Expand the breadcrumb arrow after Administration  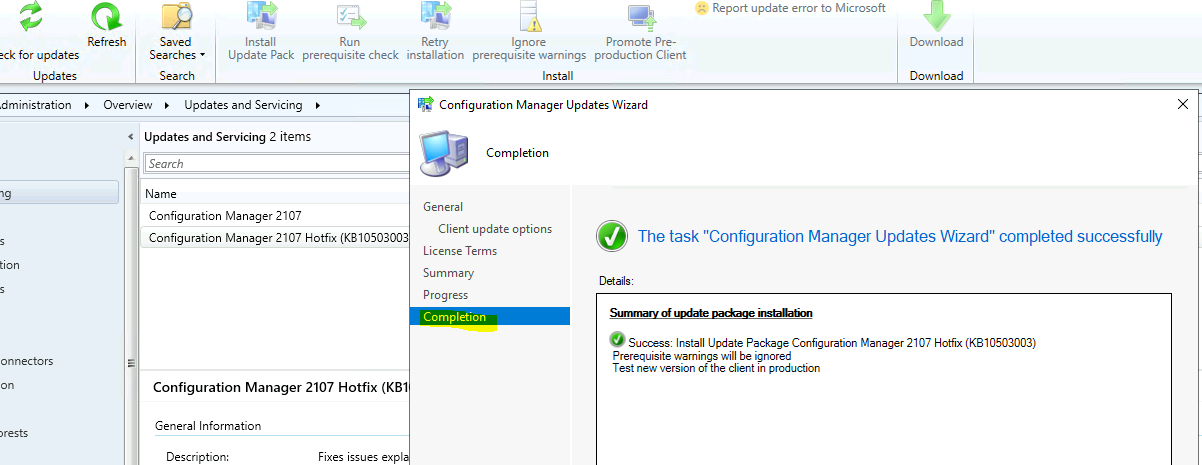pyautogui.click(x=87, y=105)
